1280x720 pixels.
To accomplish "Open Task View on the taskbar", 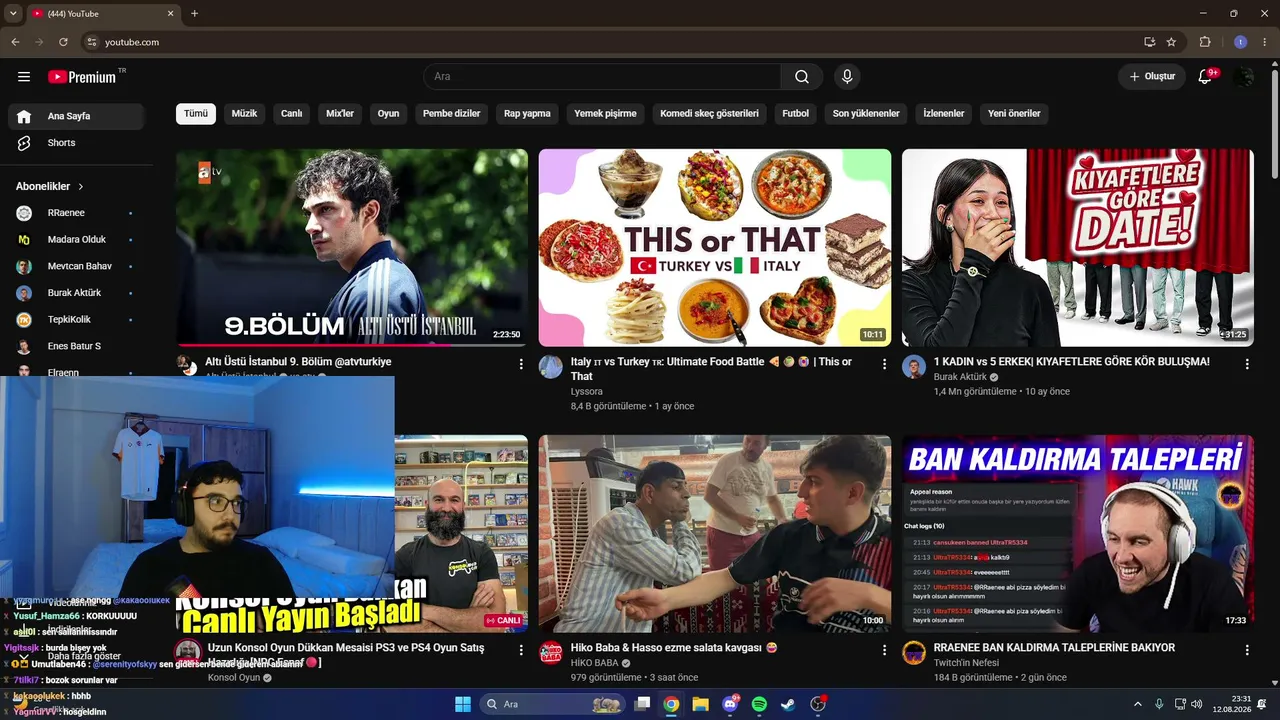I will pyautogui.click(x=642, y=704).
